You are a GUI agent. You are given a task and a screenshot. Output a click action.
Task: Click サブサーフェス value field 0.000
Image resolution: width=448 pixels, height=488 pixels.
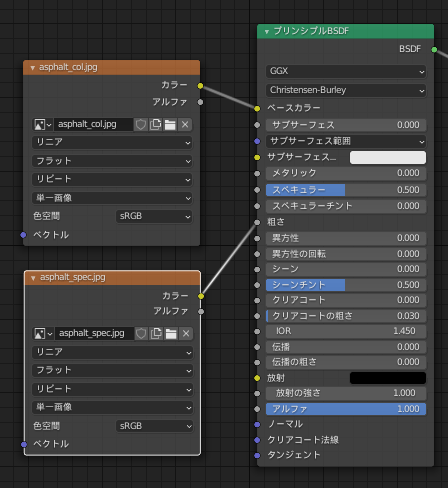(346, 125)
